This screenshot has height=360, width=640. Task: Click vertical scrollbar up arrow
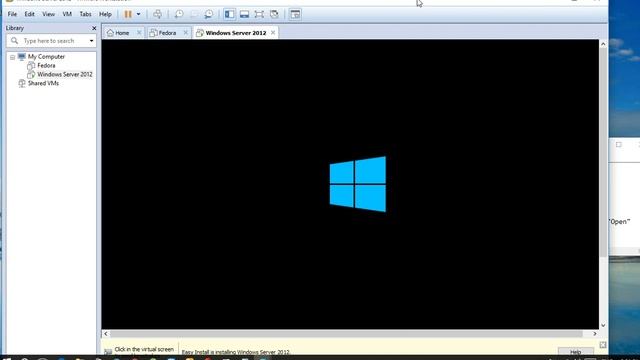[x=603, y=44]
